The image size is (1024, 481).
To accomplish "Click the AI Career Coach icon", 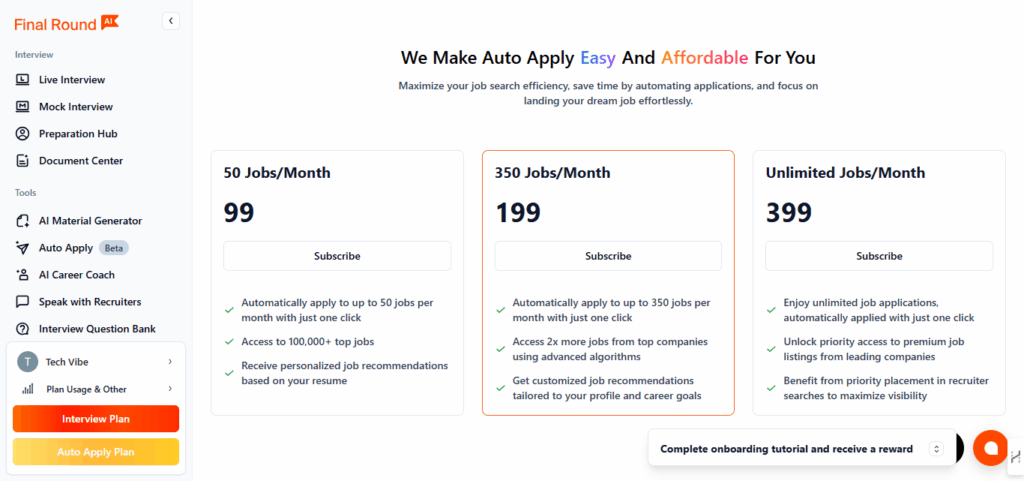I will point(23,275).
